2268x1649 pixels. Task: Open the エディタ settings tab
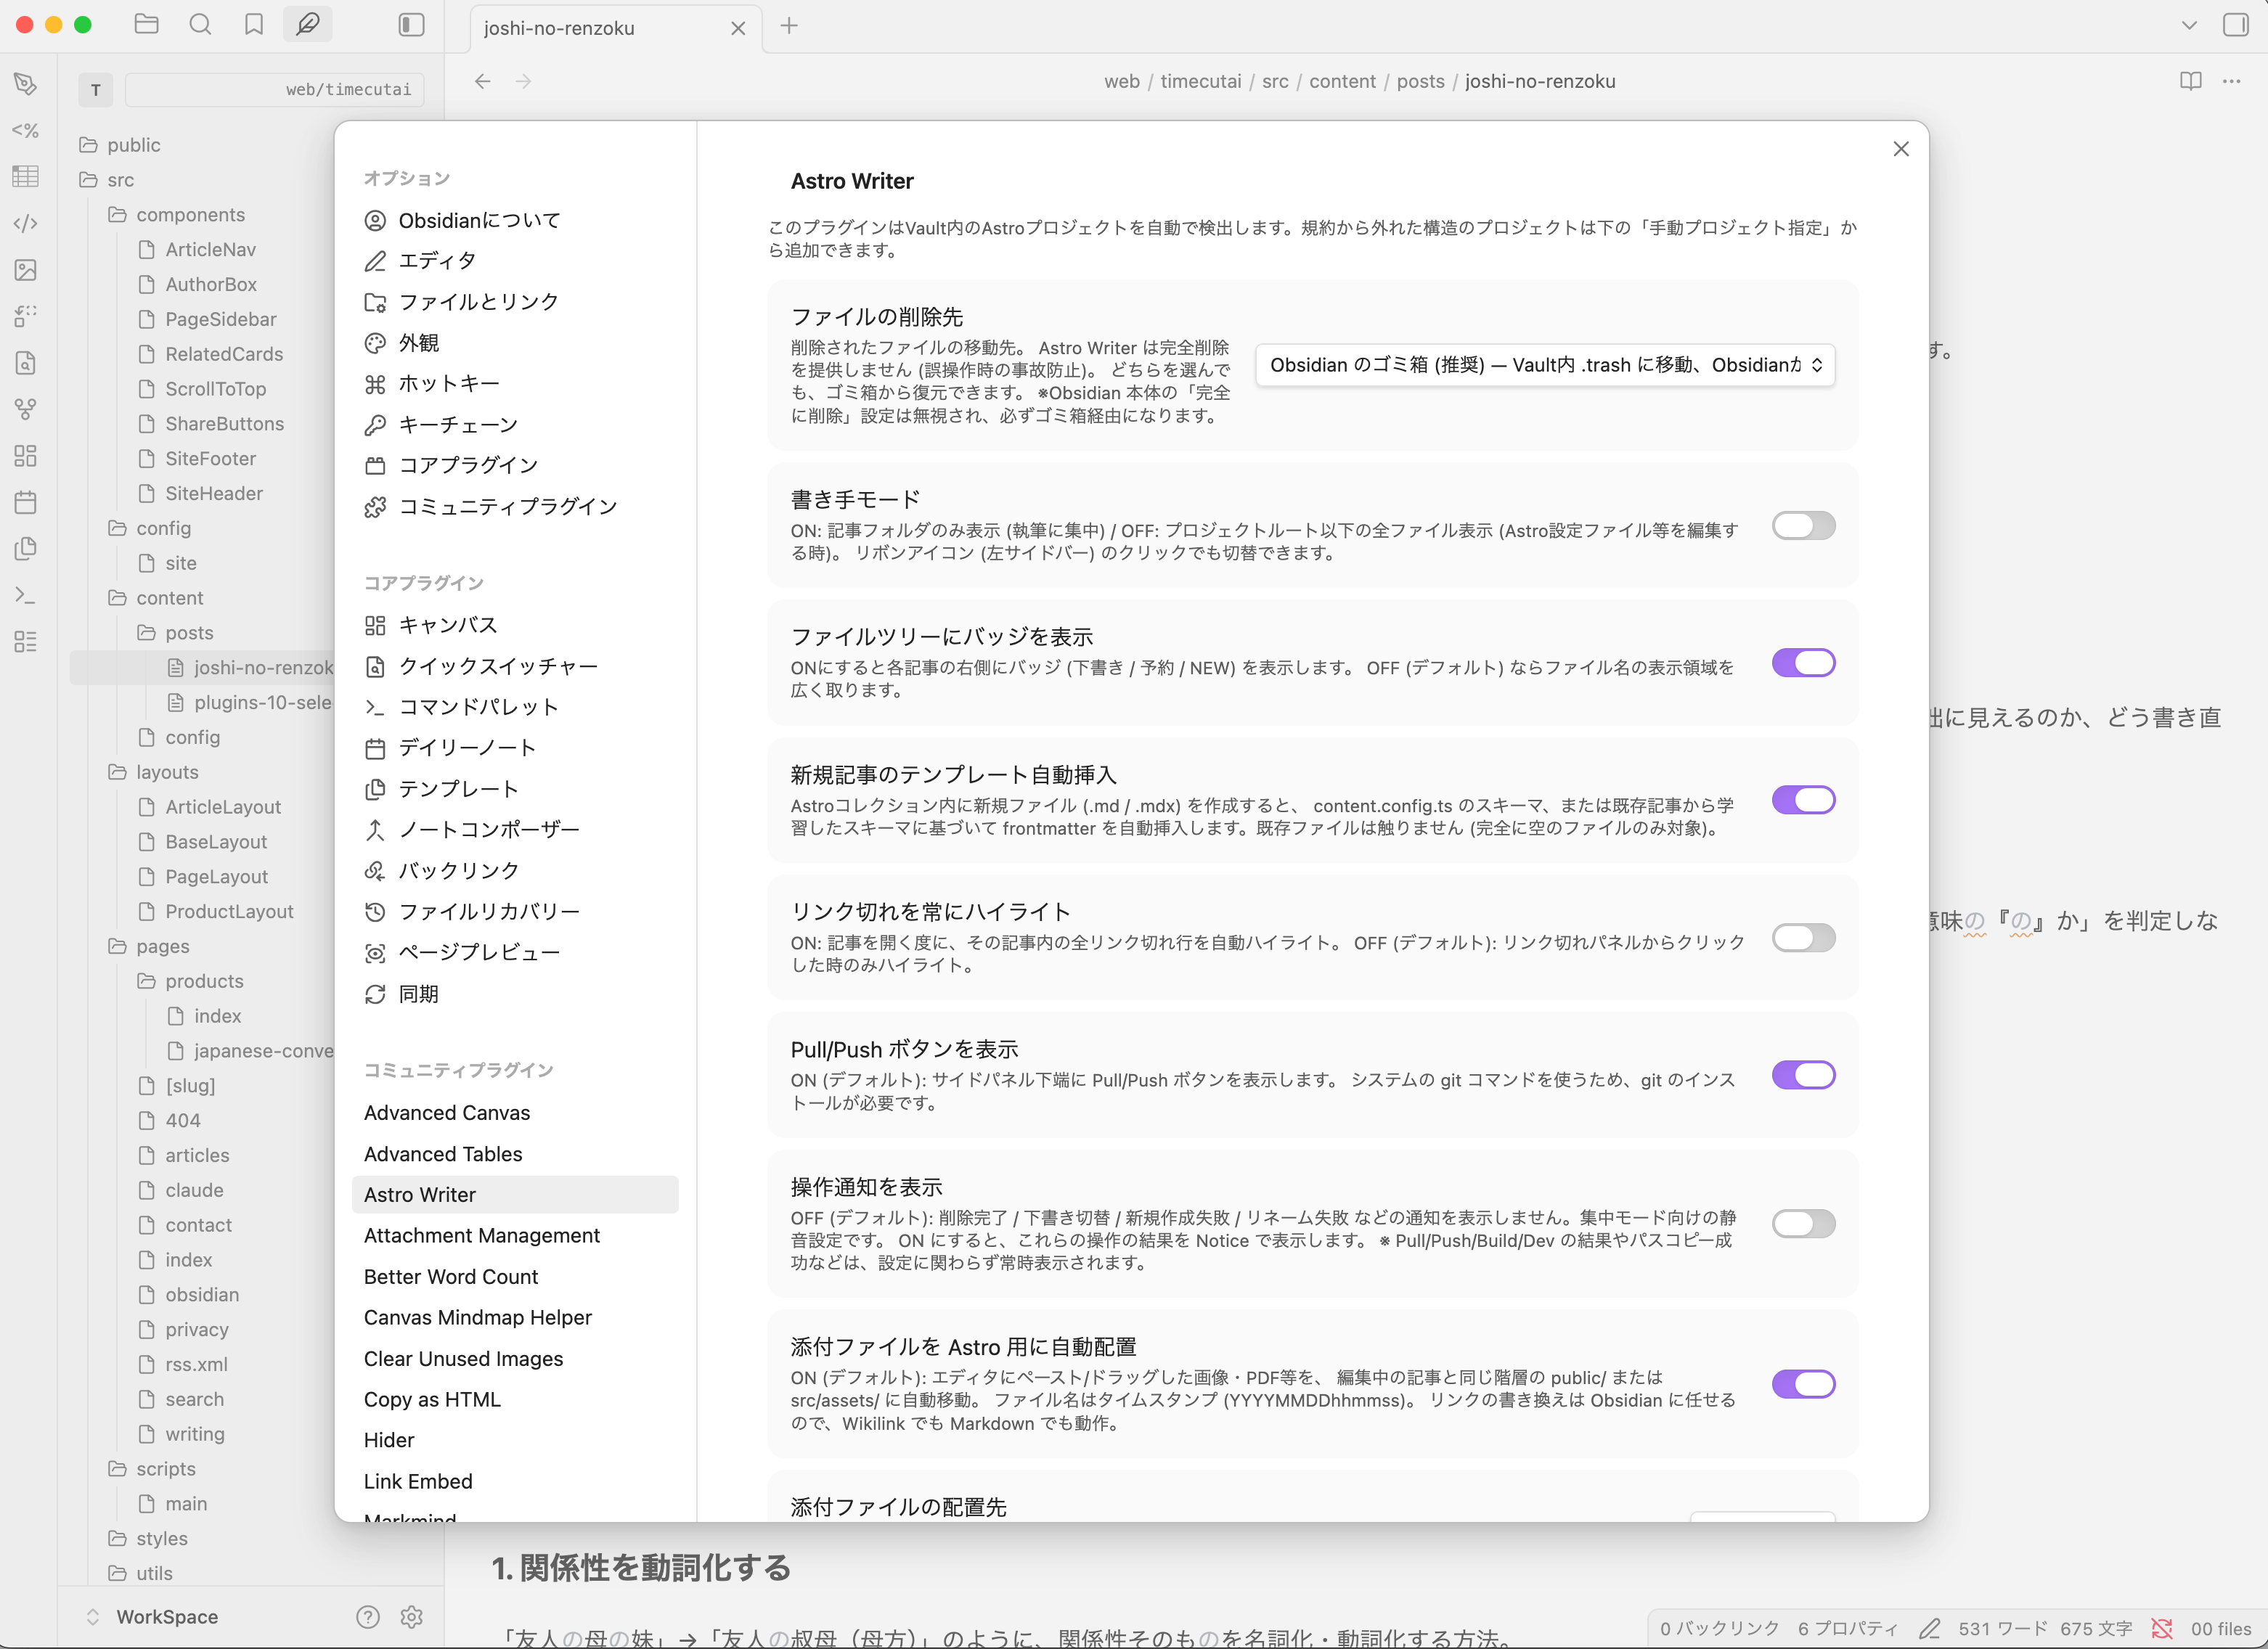click(515, 261)
